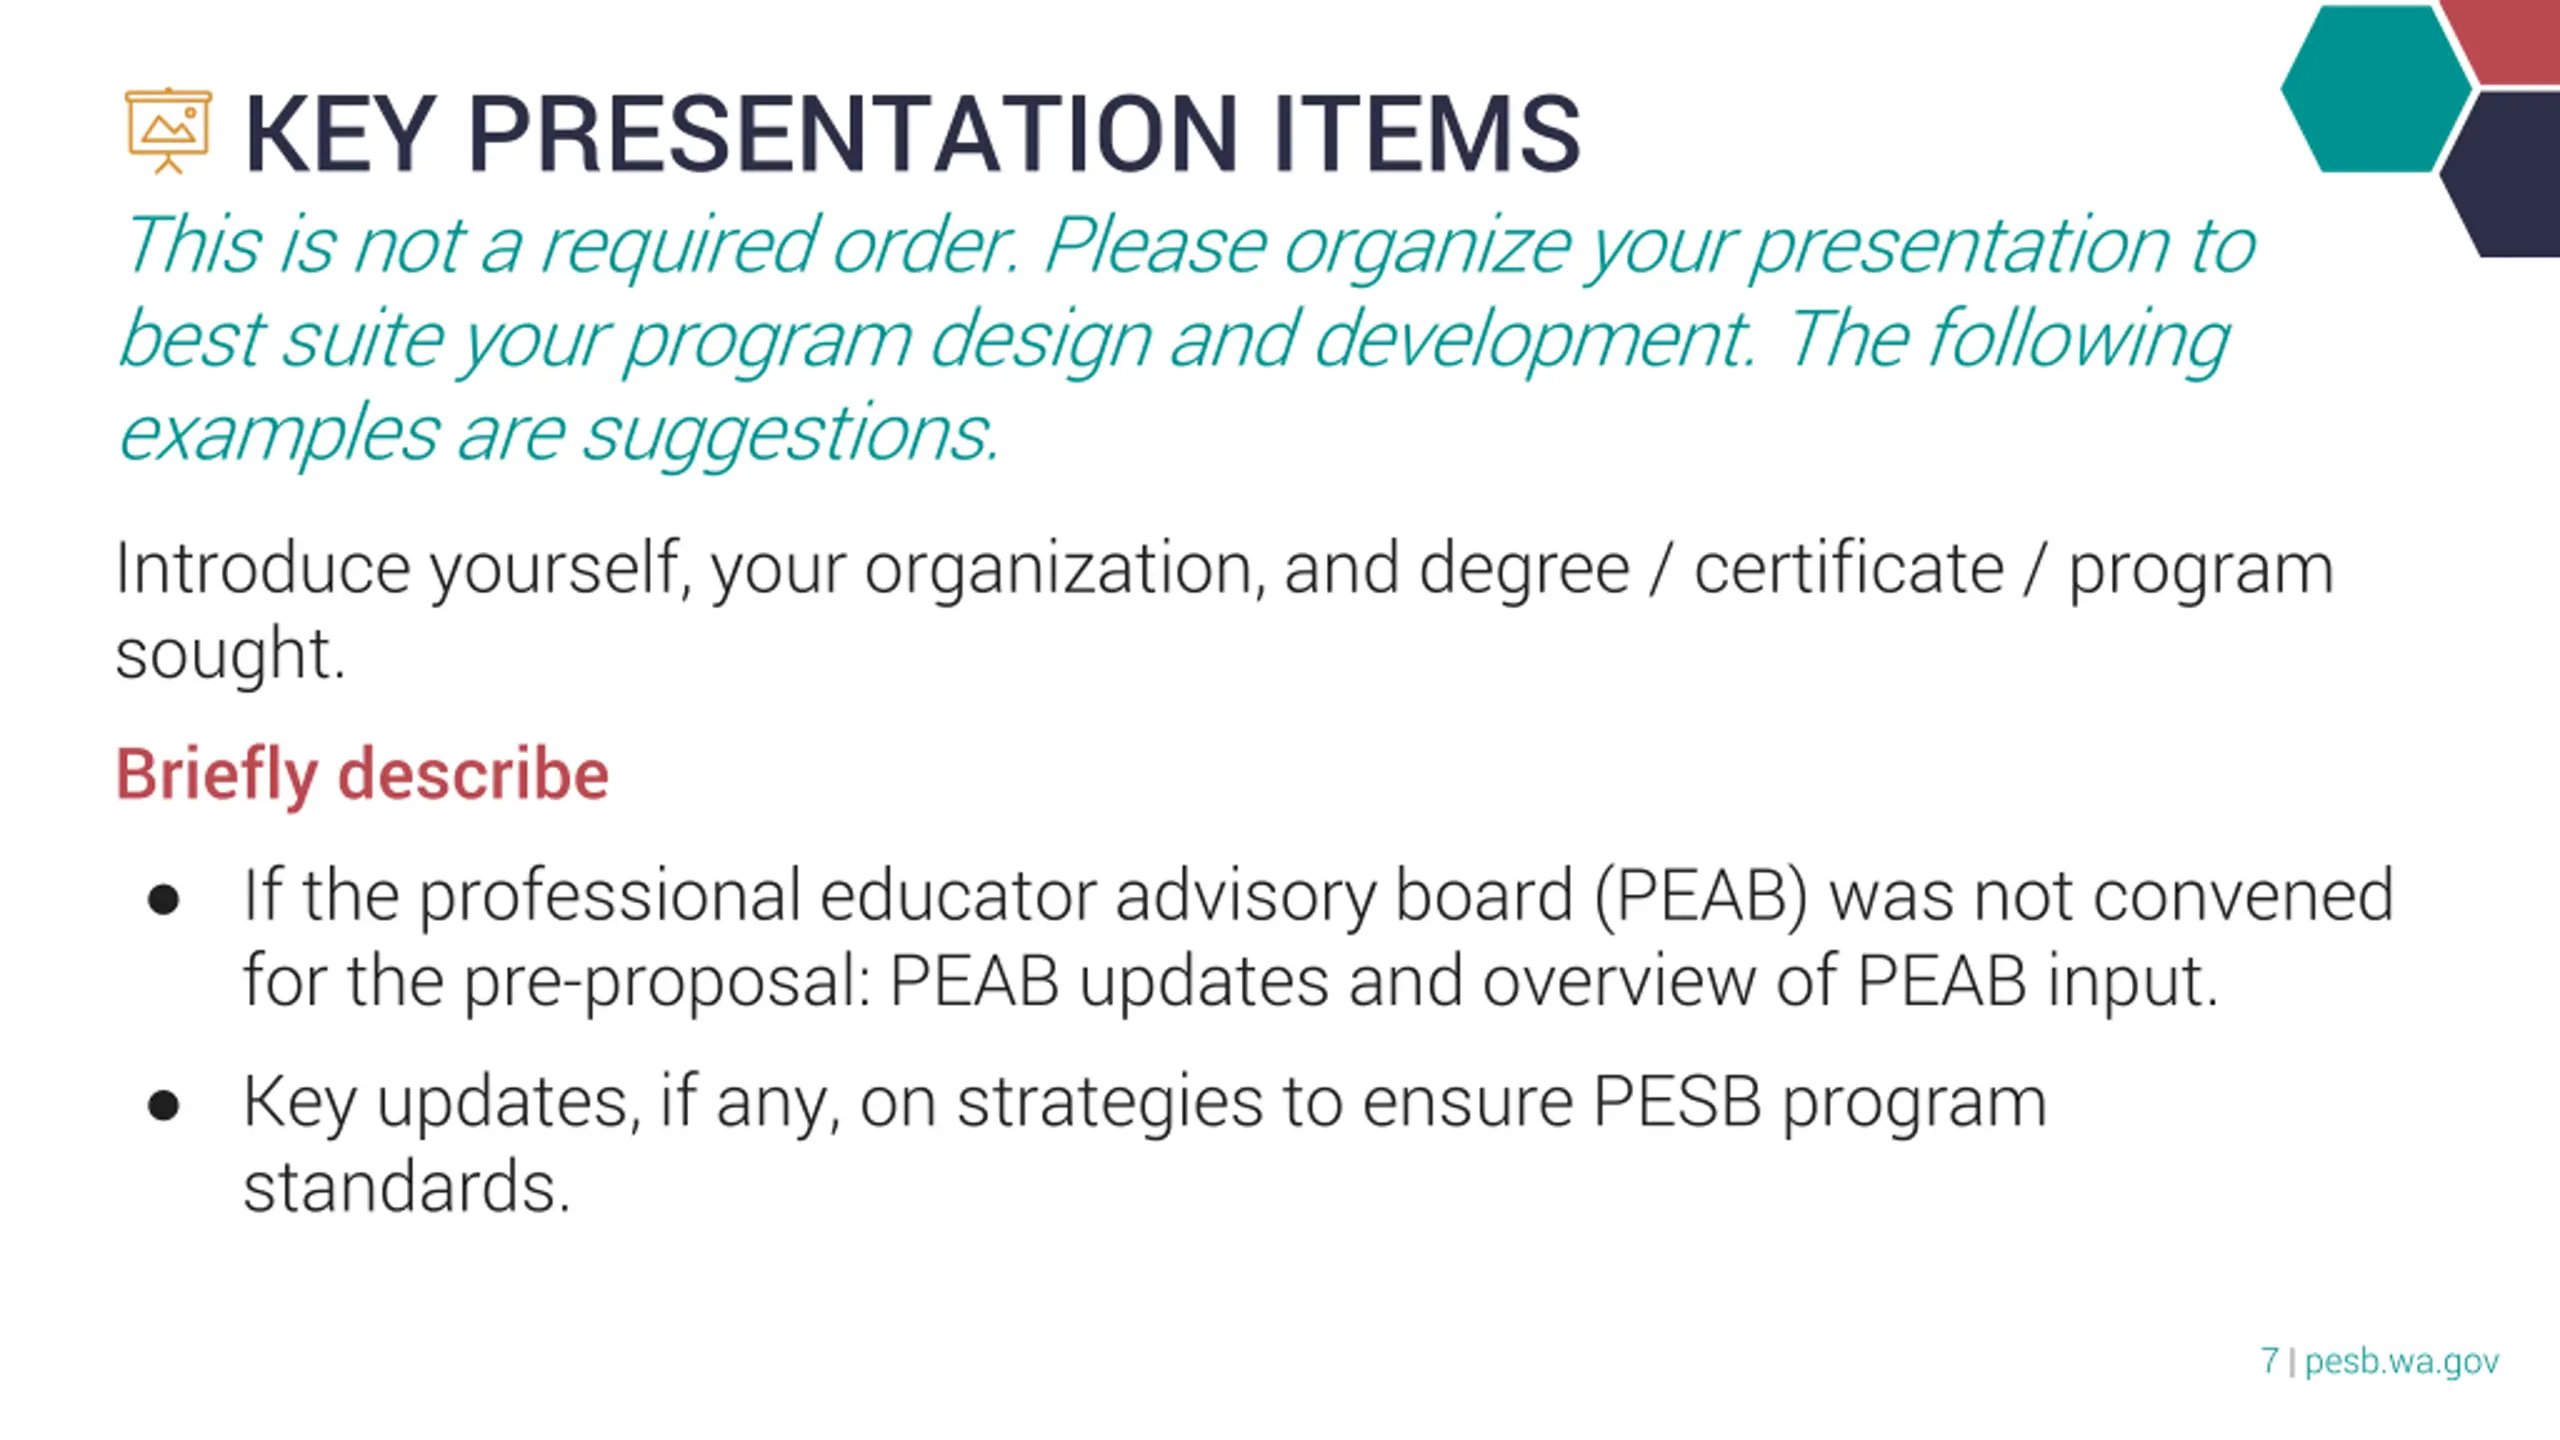Click the word 'standards.' at the bottom
The width and height of the screenshot is (2560, 1440).
(406, 1187)
